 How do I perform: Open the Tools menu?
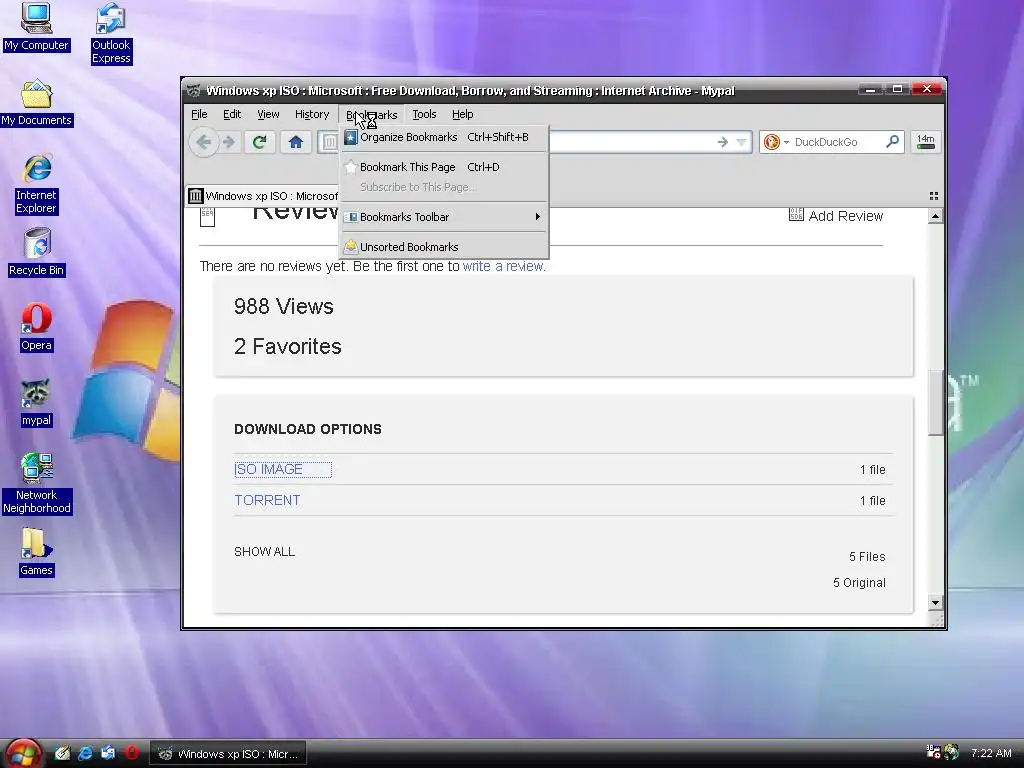pos(424,114)
